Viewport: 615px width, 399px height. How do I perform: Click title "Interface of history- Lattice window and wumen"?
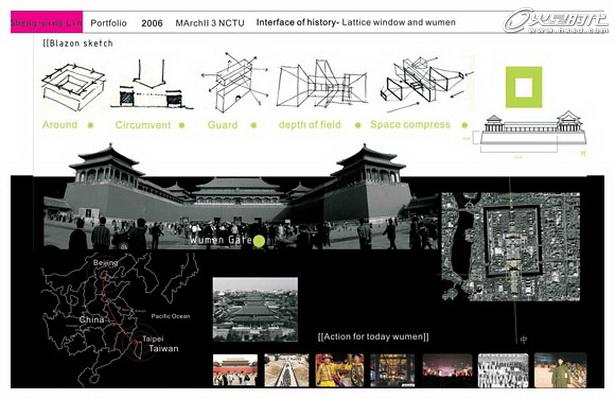coord(356,22)
